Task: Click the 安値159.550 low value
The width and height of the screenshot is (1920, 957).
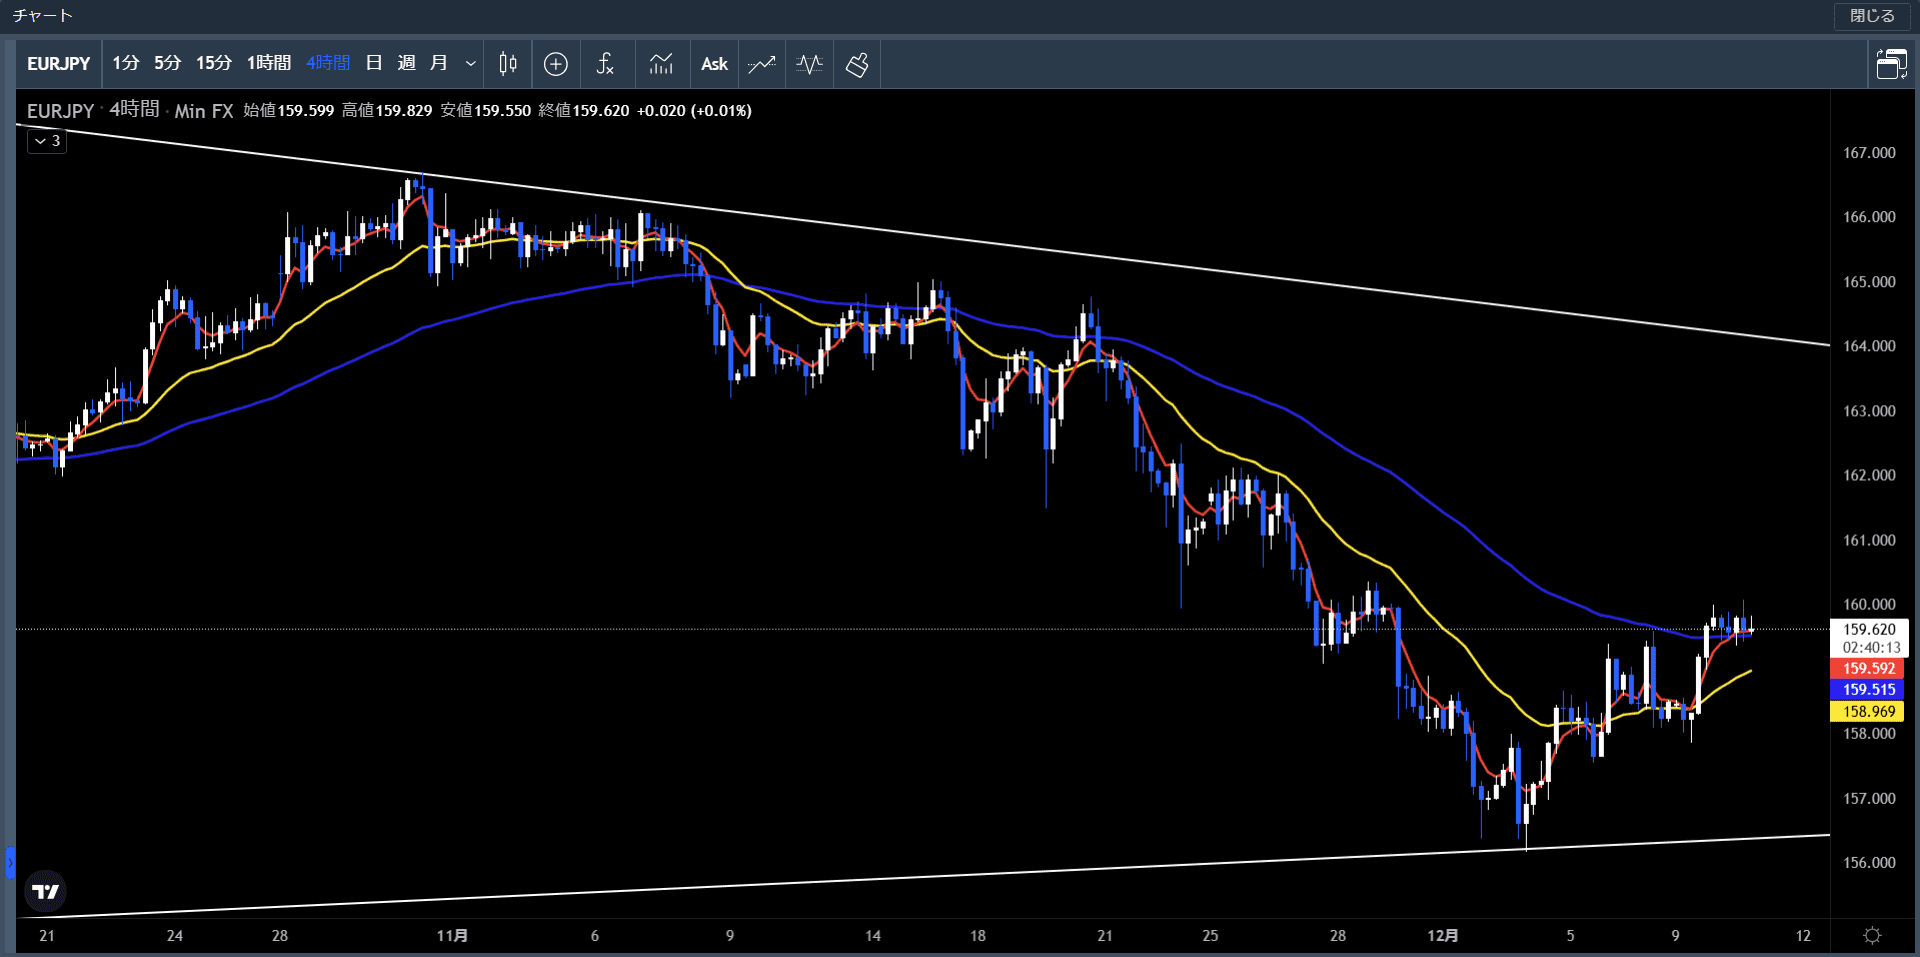Action: click(485, 110)
